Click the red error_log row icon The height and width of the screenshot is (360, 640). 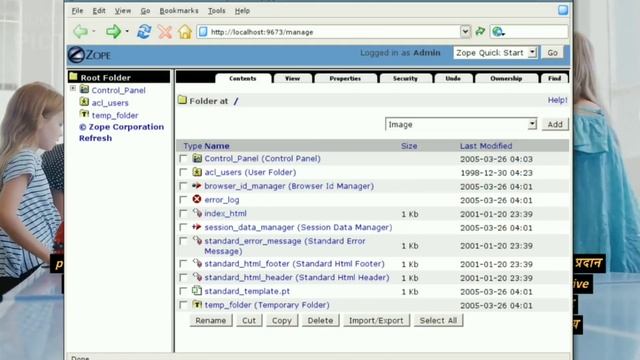197,199
